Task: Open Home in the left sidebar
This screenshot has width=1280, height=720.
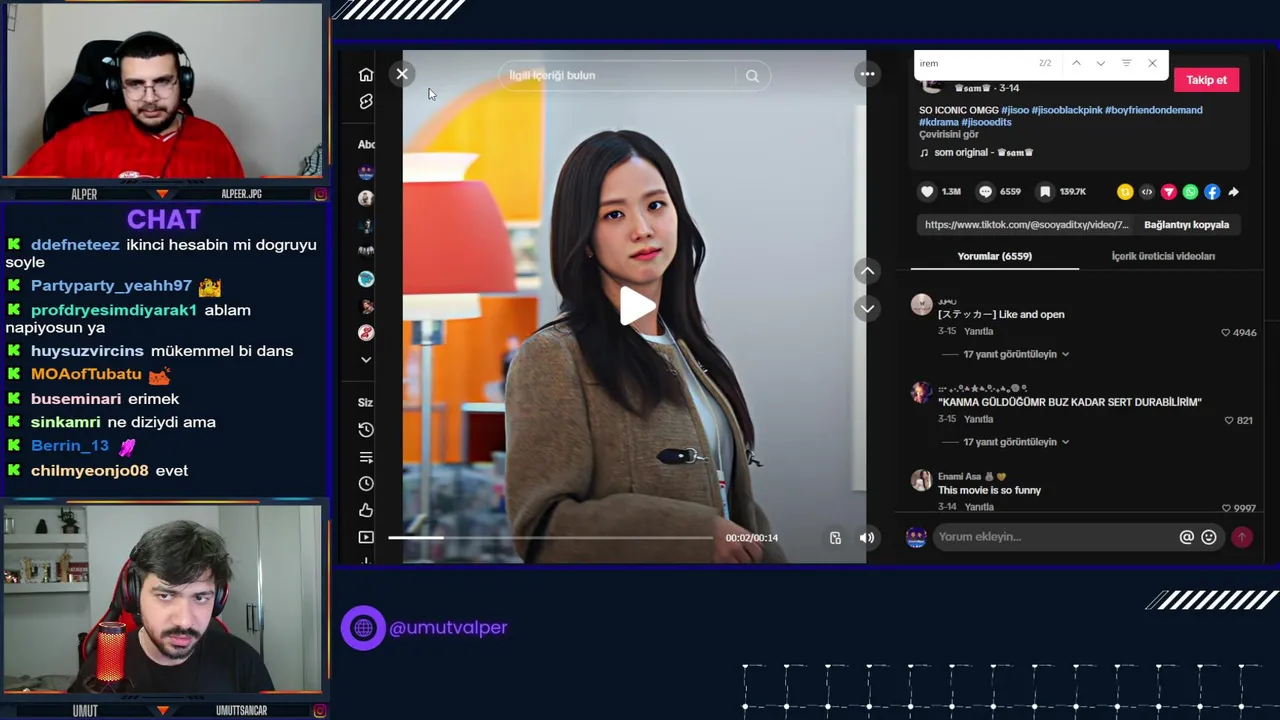Action: 366,75
